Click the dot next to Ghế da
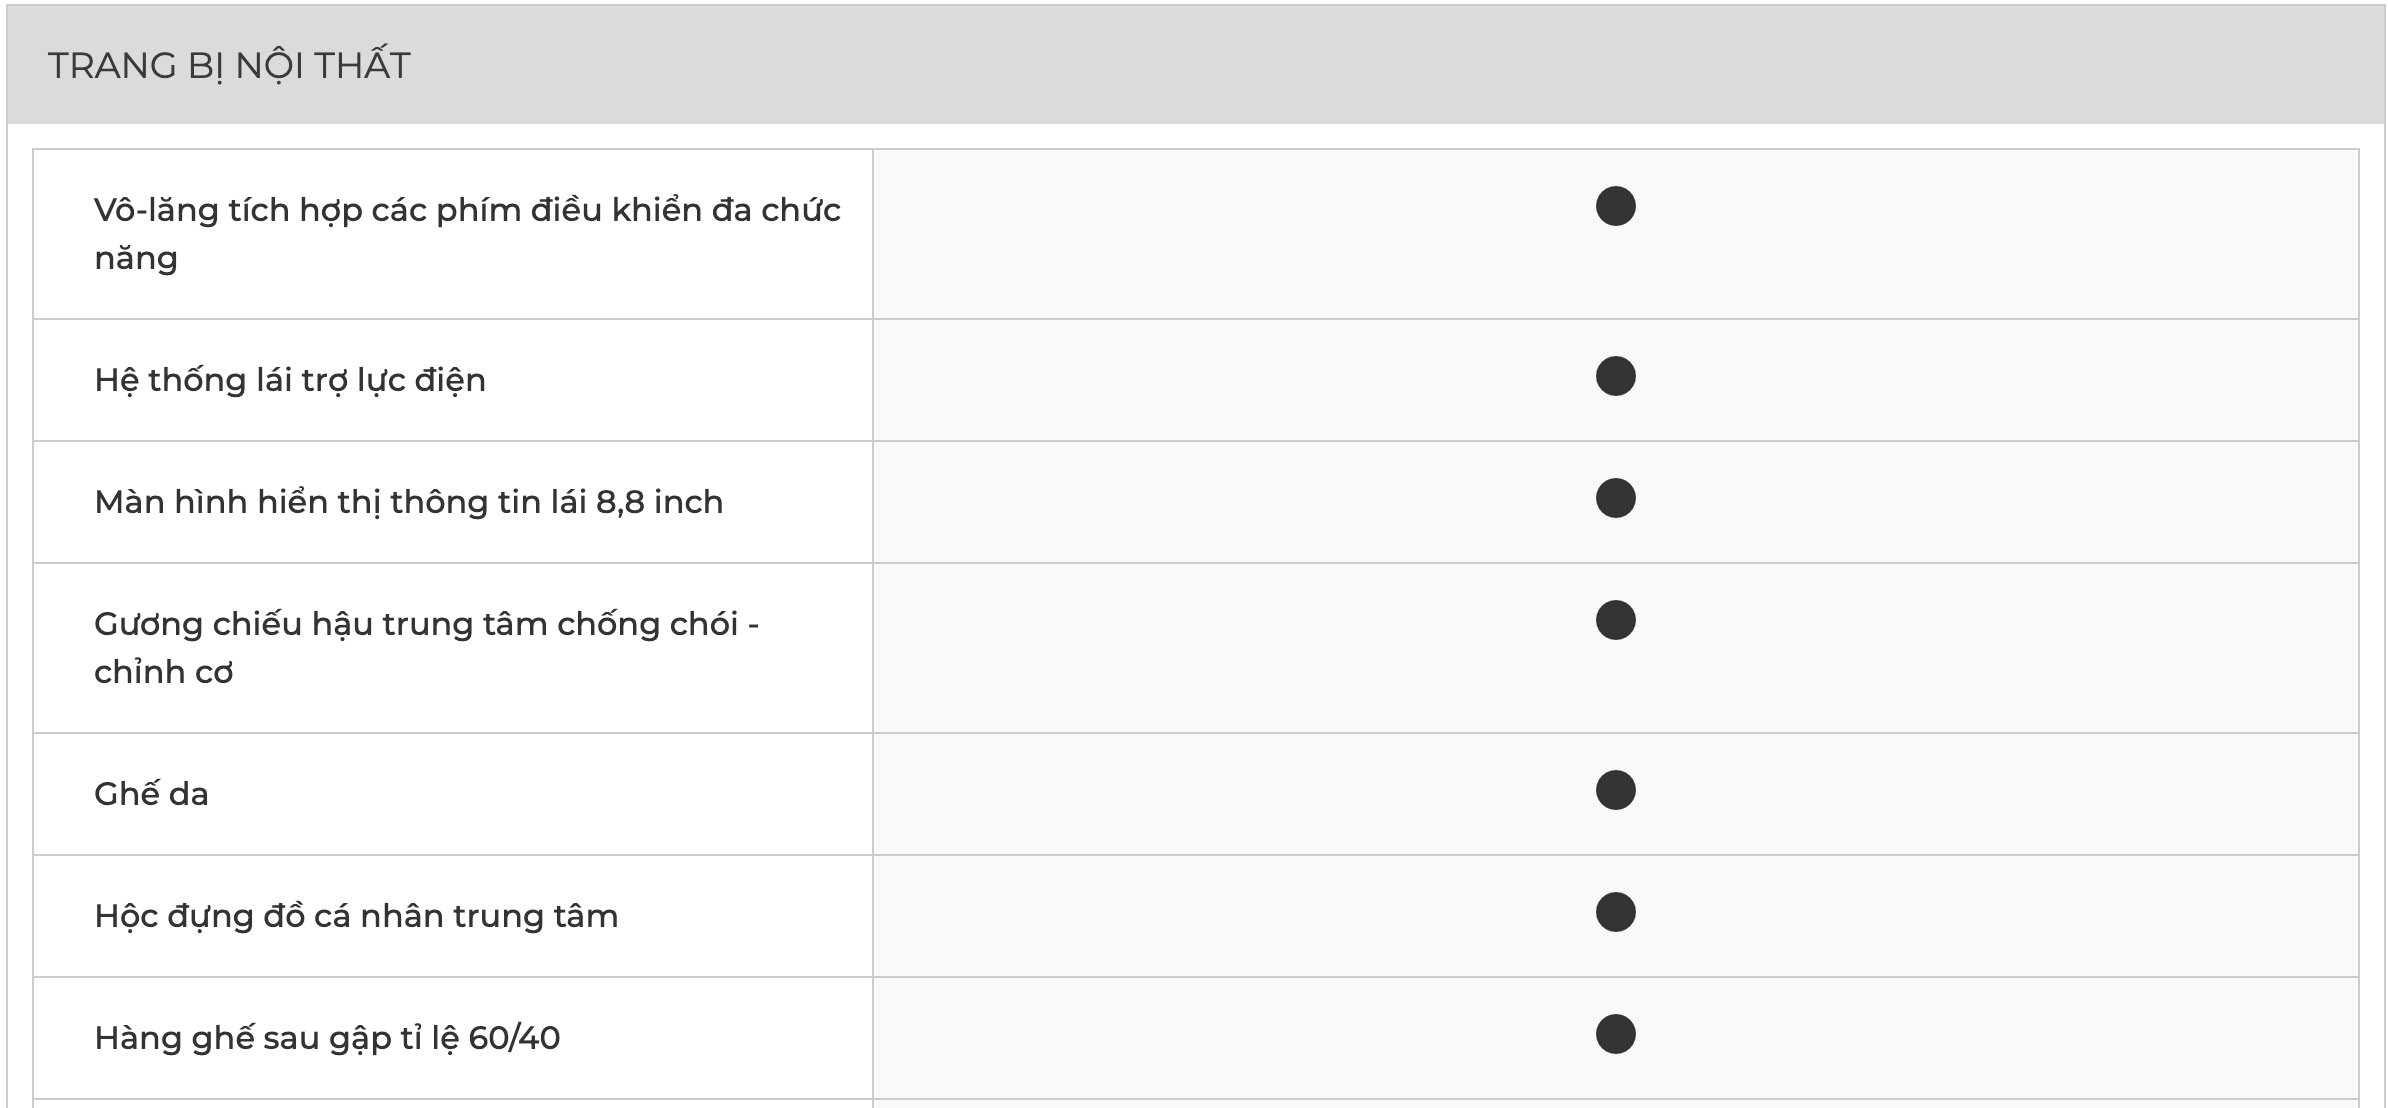 1615,791
